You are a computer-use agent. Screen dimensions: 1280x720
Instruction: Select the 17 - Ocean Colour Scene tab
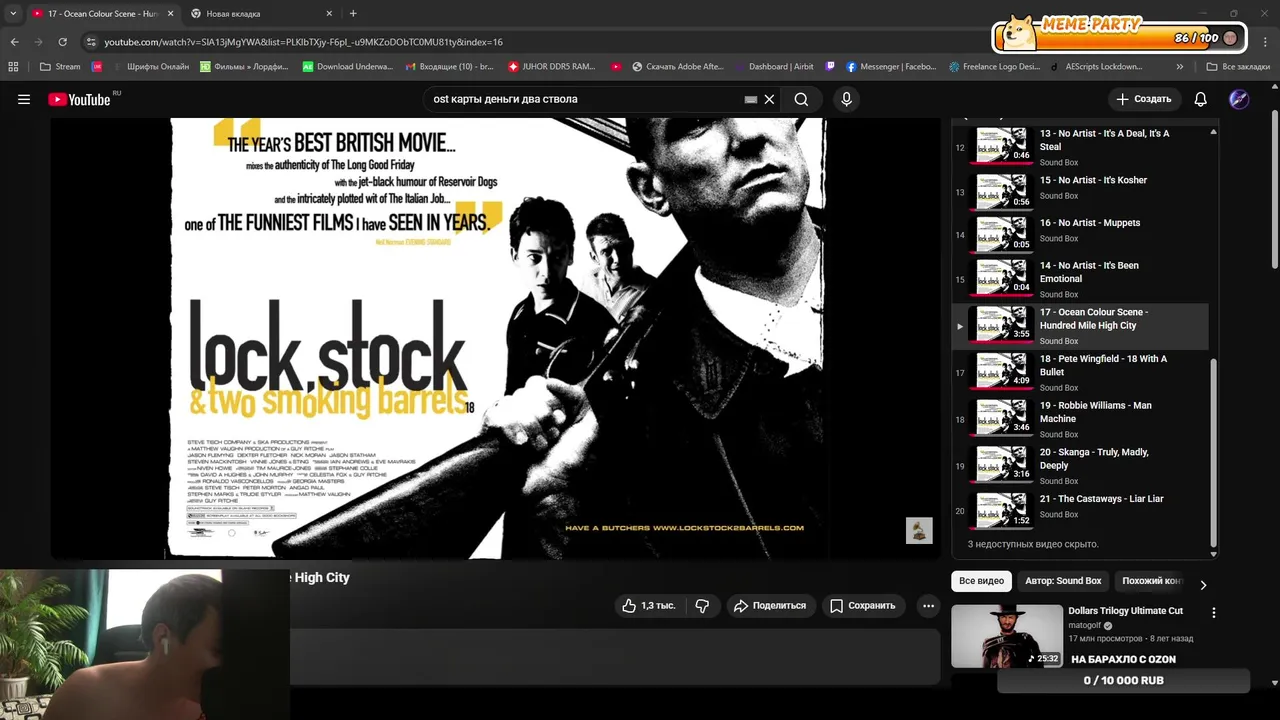103,14
